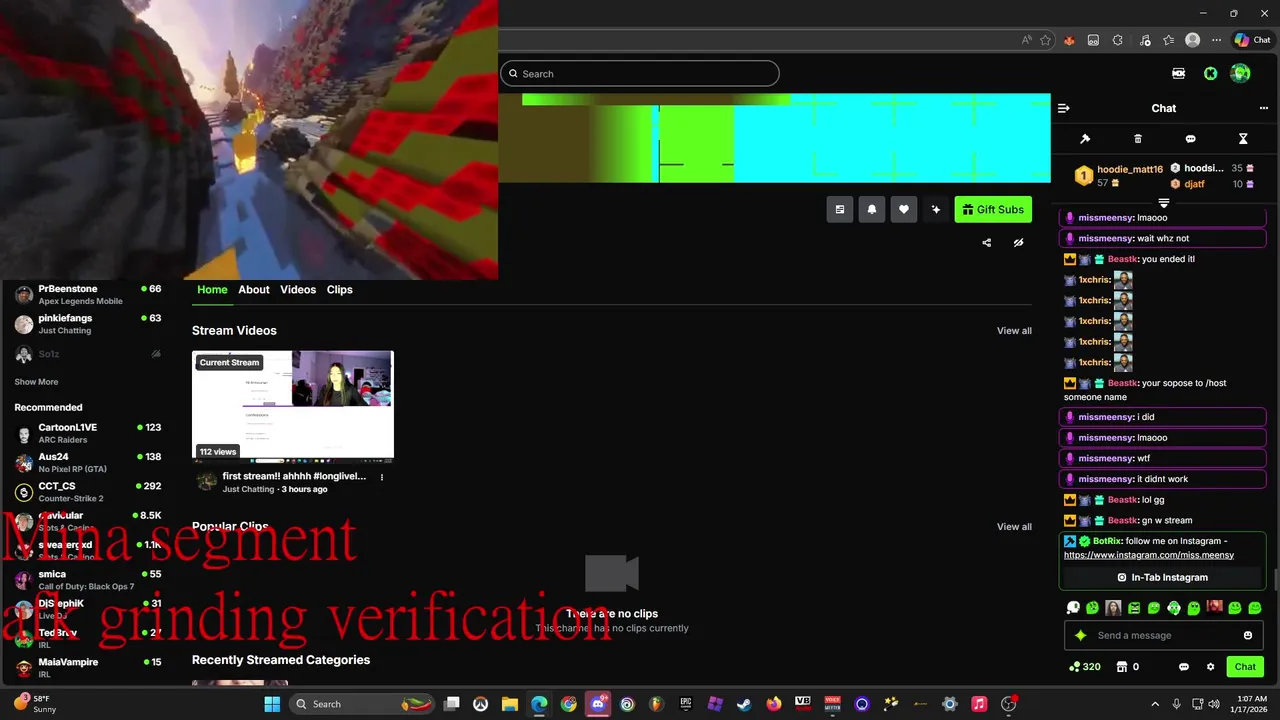Show hidden system tray icons chevron
1280x720 pixels.
click(x=1155, y=704)
